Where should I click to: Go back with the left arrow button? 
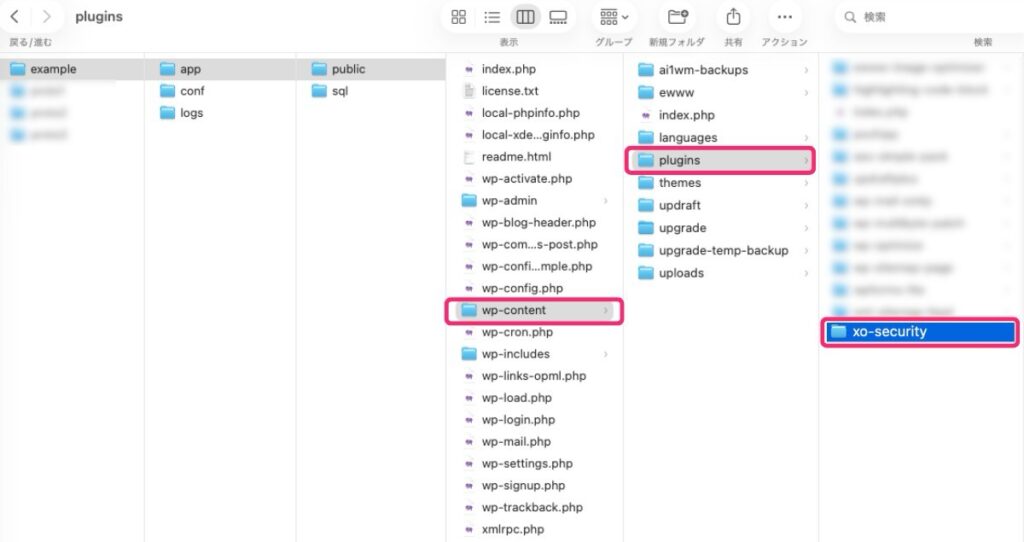(x=14, y=17)
